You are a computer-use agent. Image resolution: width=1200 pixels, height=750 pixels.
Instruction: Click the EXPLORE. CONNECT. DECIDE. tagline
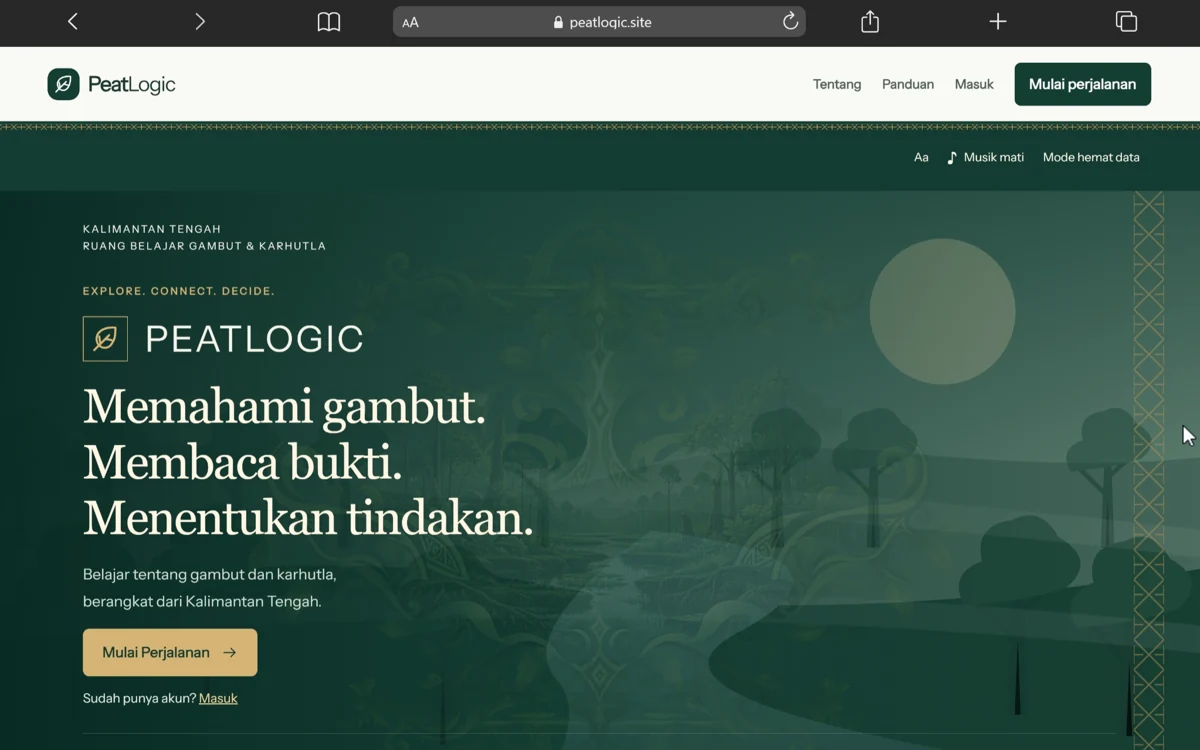click(179, 291)
